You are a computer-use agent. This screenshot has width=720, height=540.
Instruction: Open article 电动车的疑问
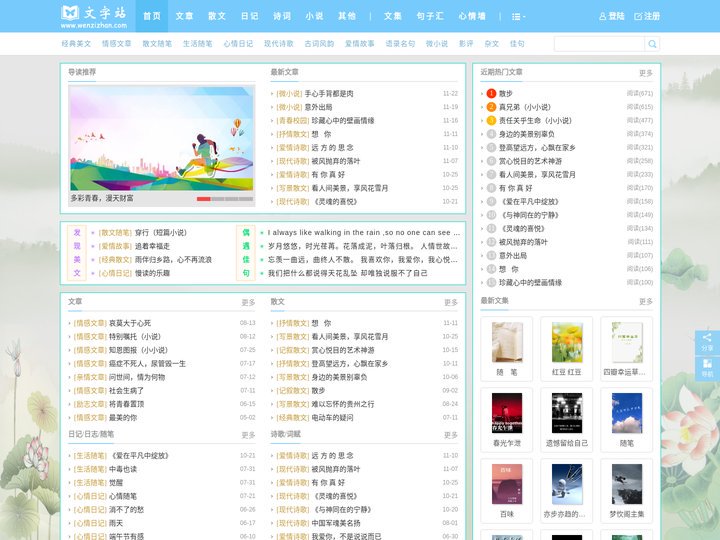pyautogui.click(x=332, y=418)
